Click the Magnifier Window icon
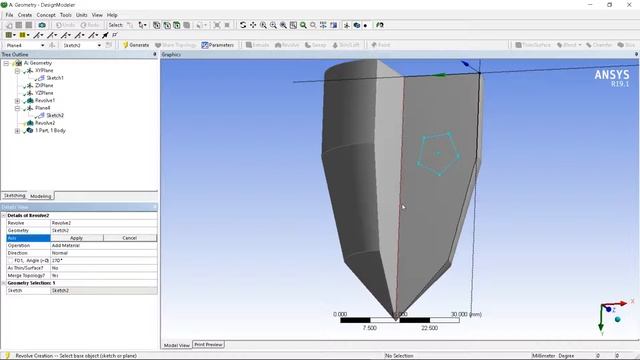The height and width of the screenshot is (360, 640). (x=293, y=25)
